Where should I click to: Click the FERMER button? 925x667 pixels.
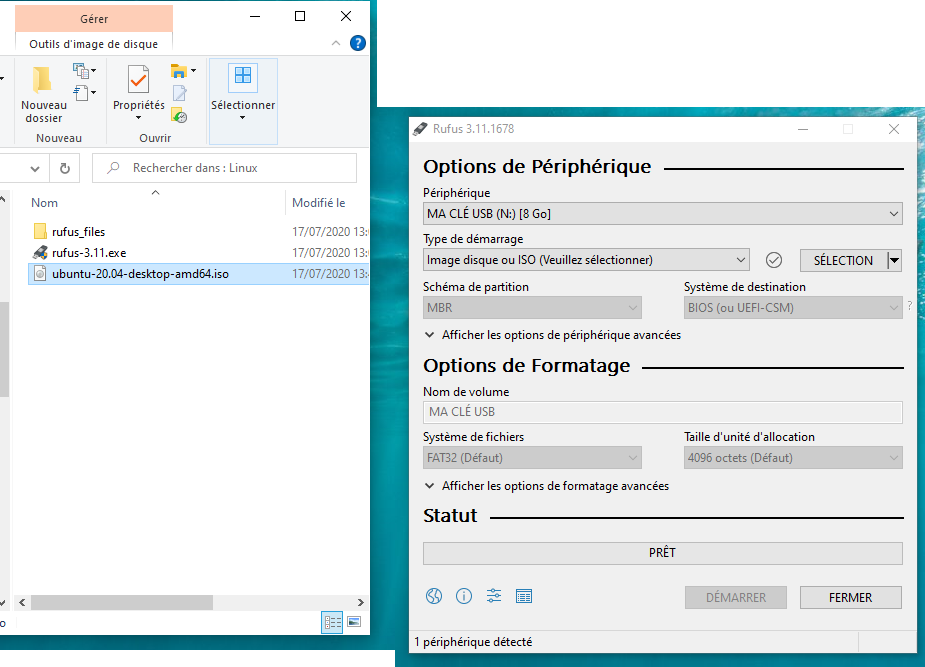tap(850, 597)
